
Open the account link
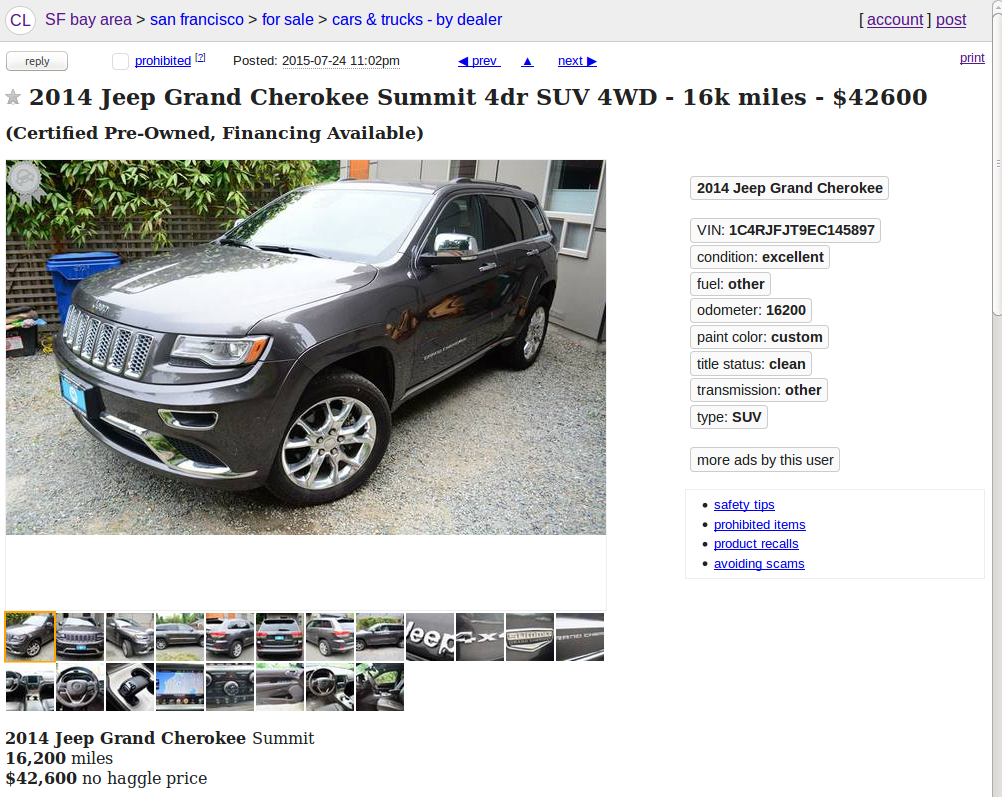895,20
